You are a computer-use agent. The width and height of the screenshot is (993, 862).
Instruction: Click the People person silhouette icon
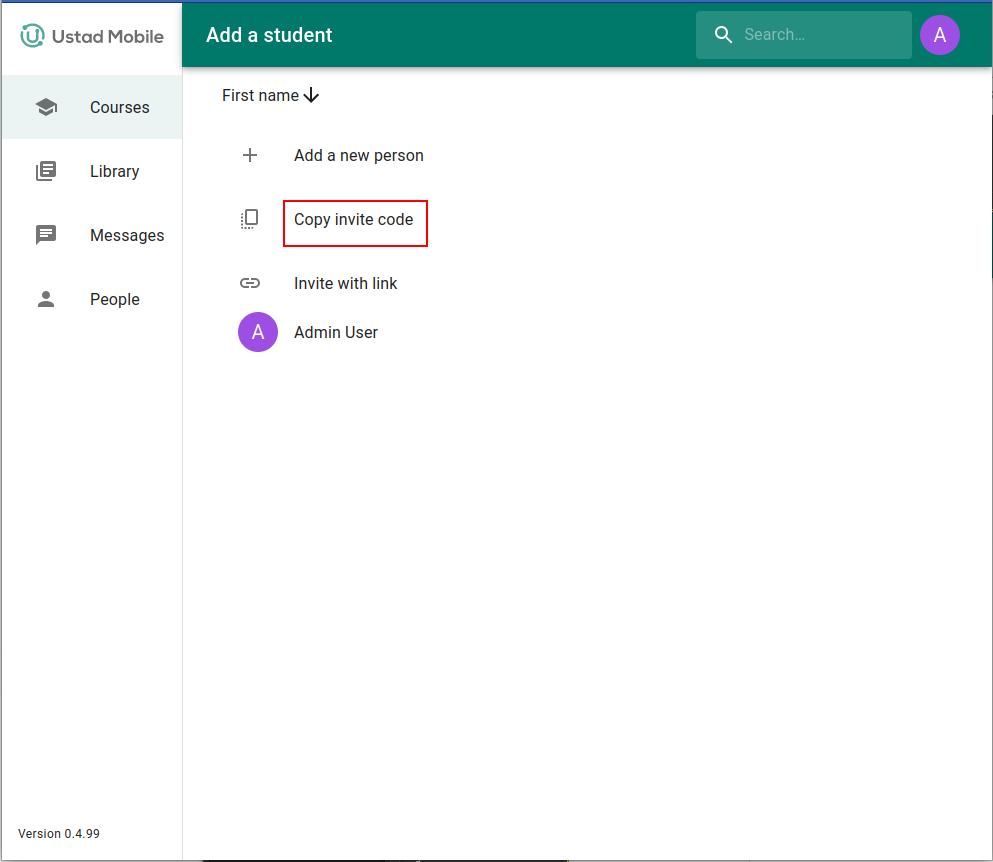[46, 299]
